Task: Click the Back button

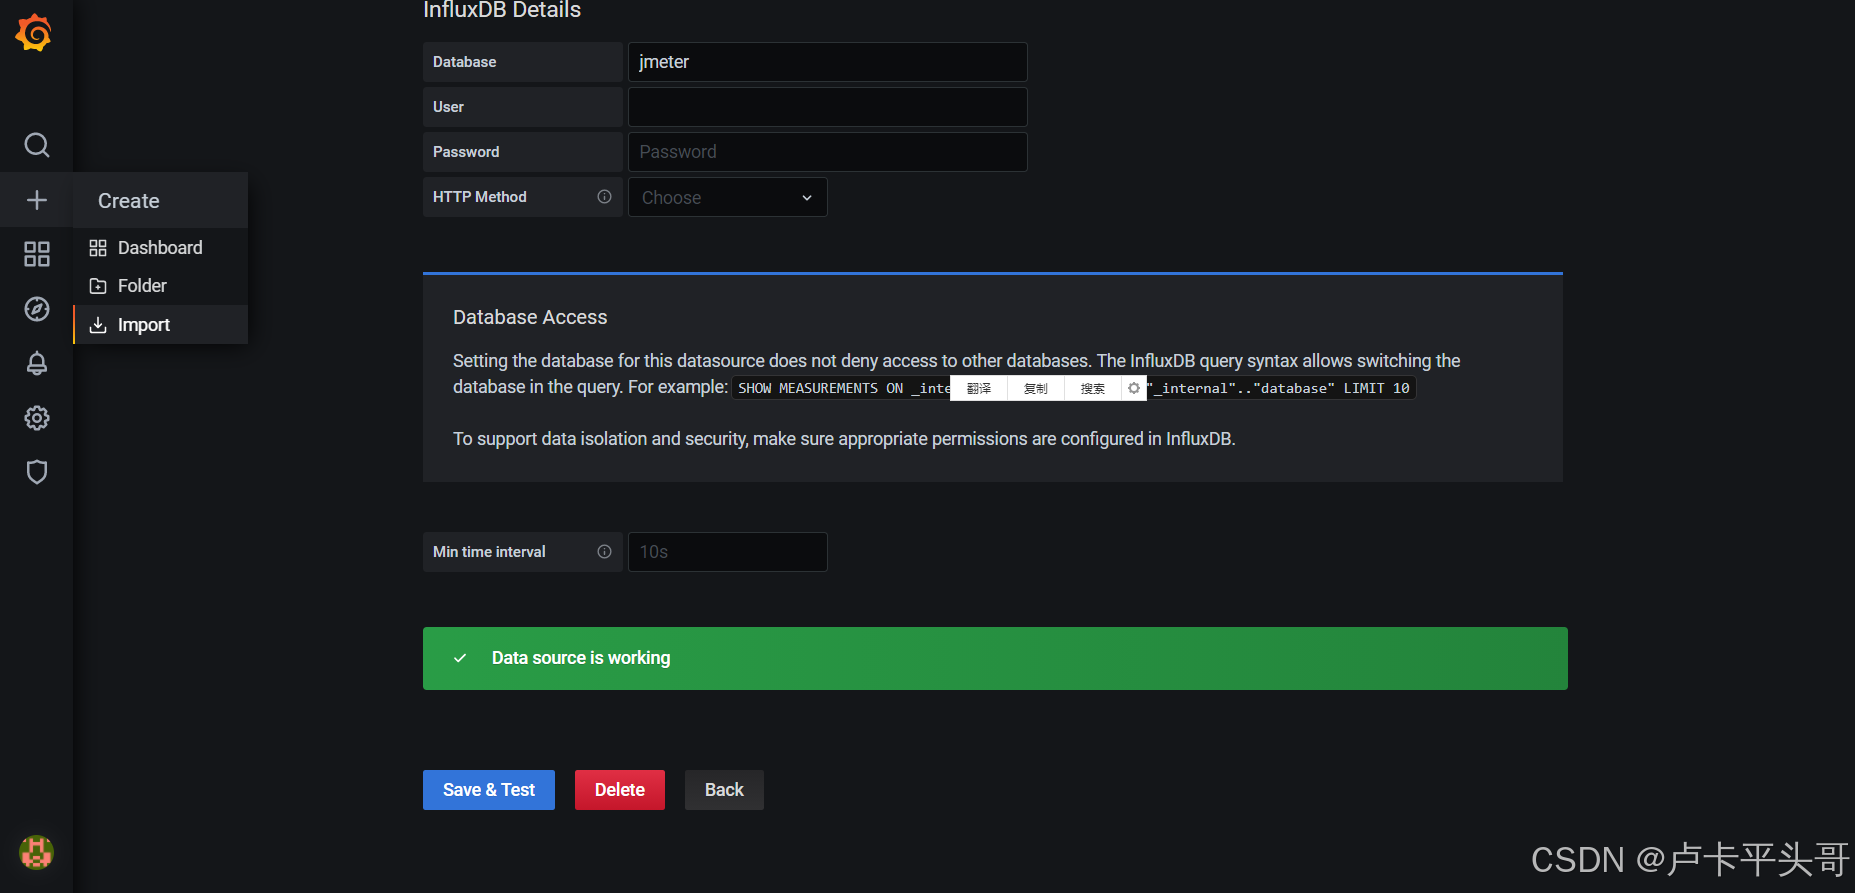Action: 724,790
